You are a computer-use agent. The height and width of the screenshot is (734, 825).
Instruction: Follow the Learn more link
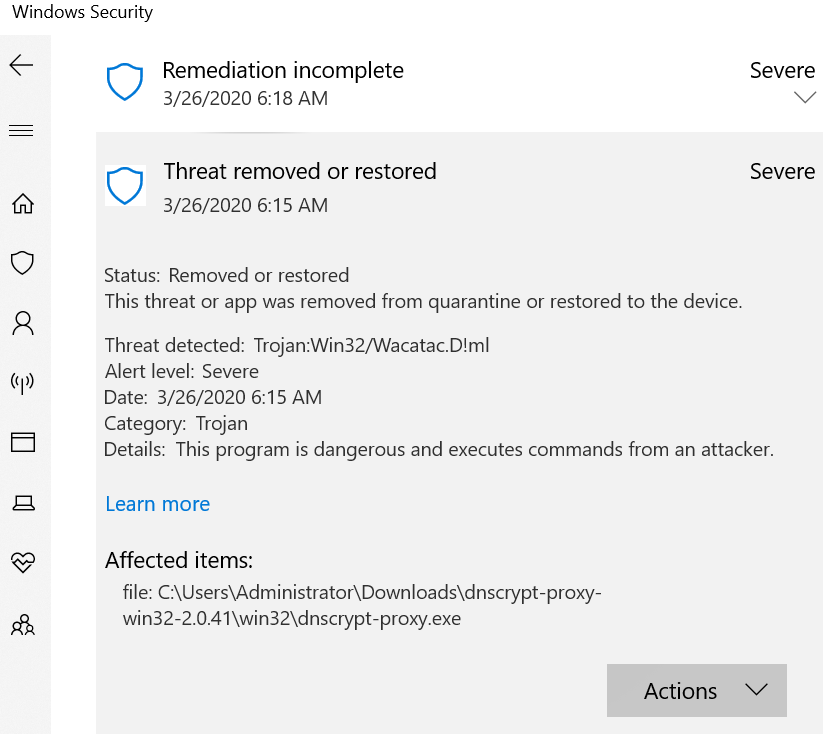click(157, 504)
